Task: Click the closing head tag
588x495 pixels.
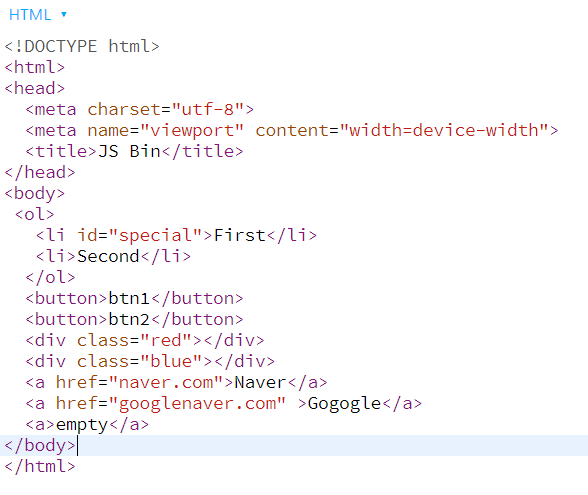Action: click(x=40, y=172)
